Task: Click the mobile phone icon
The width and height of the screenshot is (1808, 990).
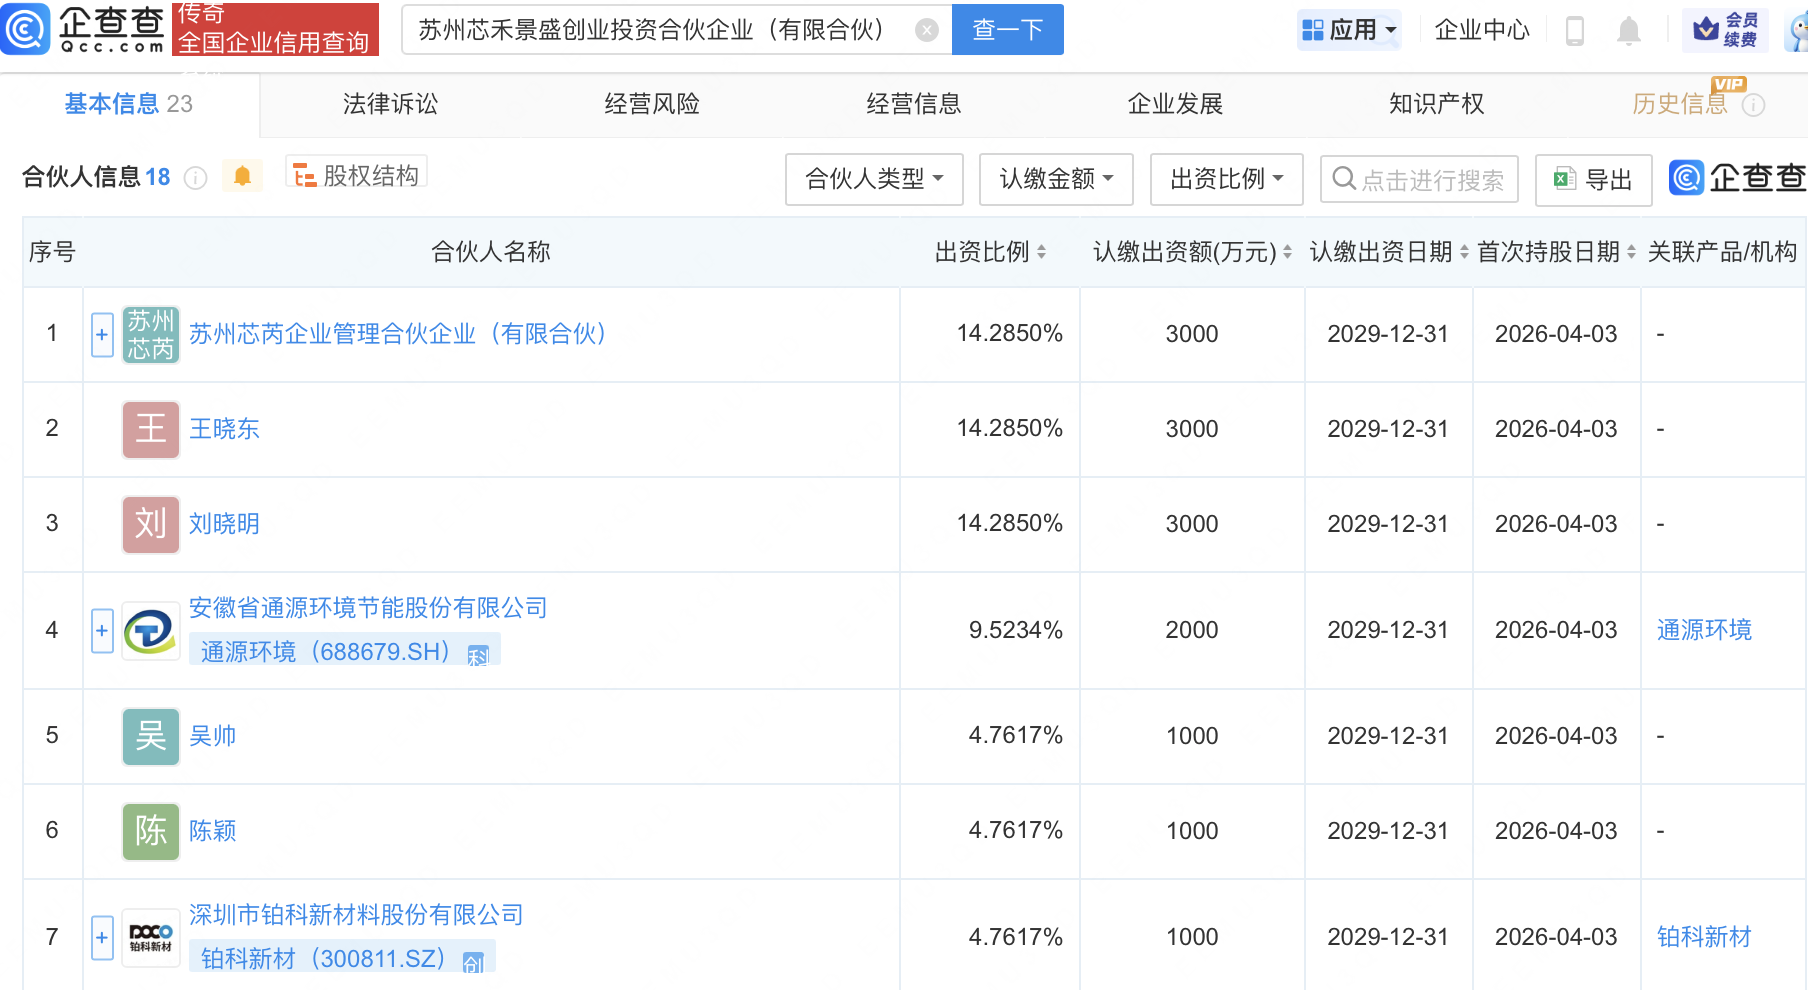Action: (1574, 31)
